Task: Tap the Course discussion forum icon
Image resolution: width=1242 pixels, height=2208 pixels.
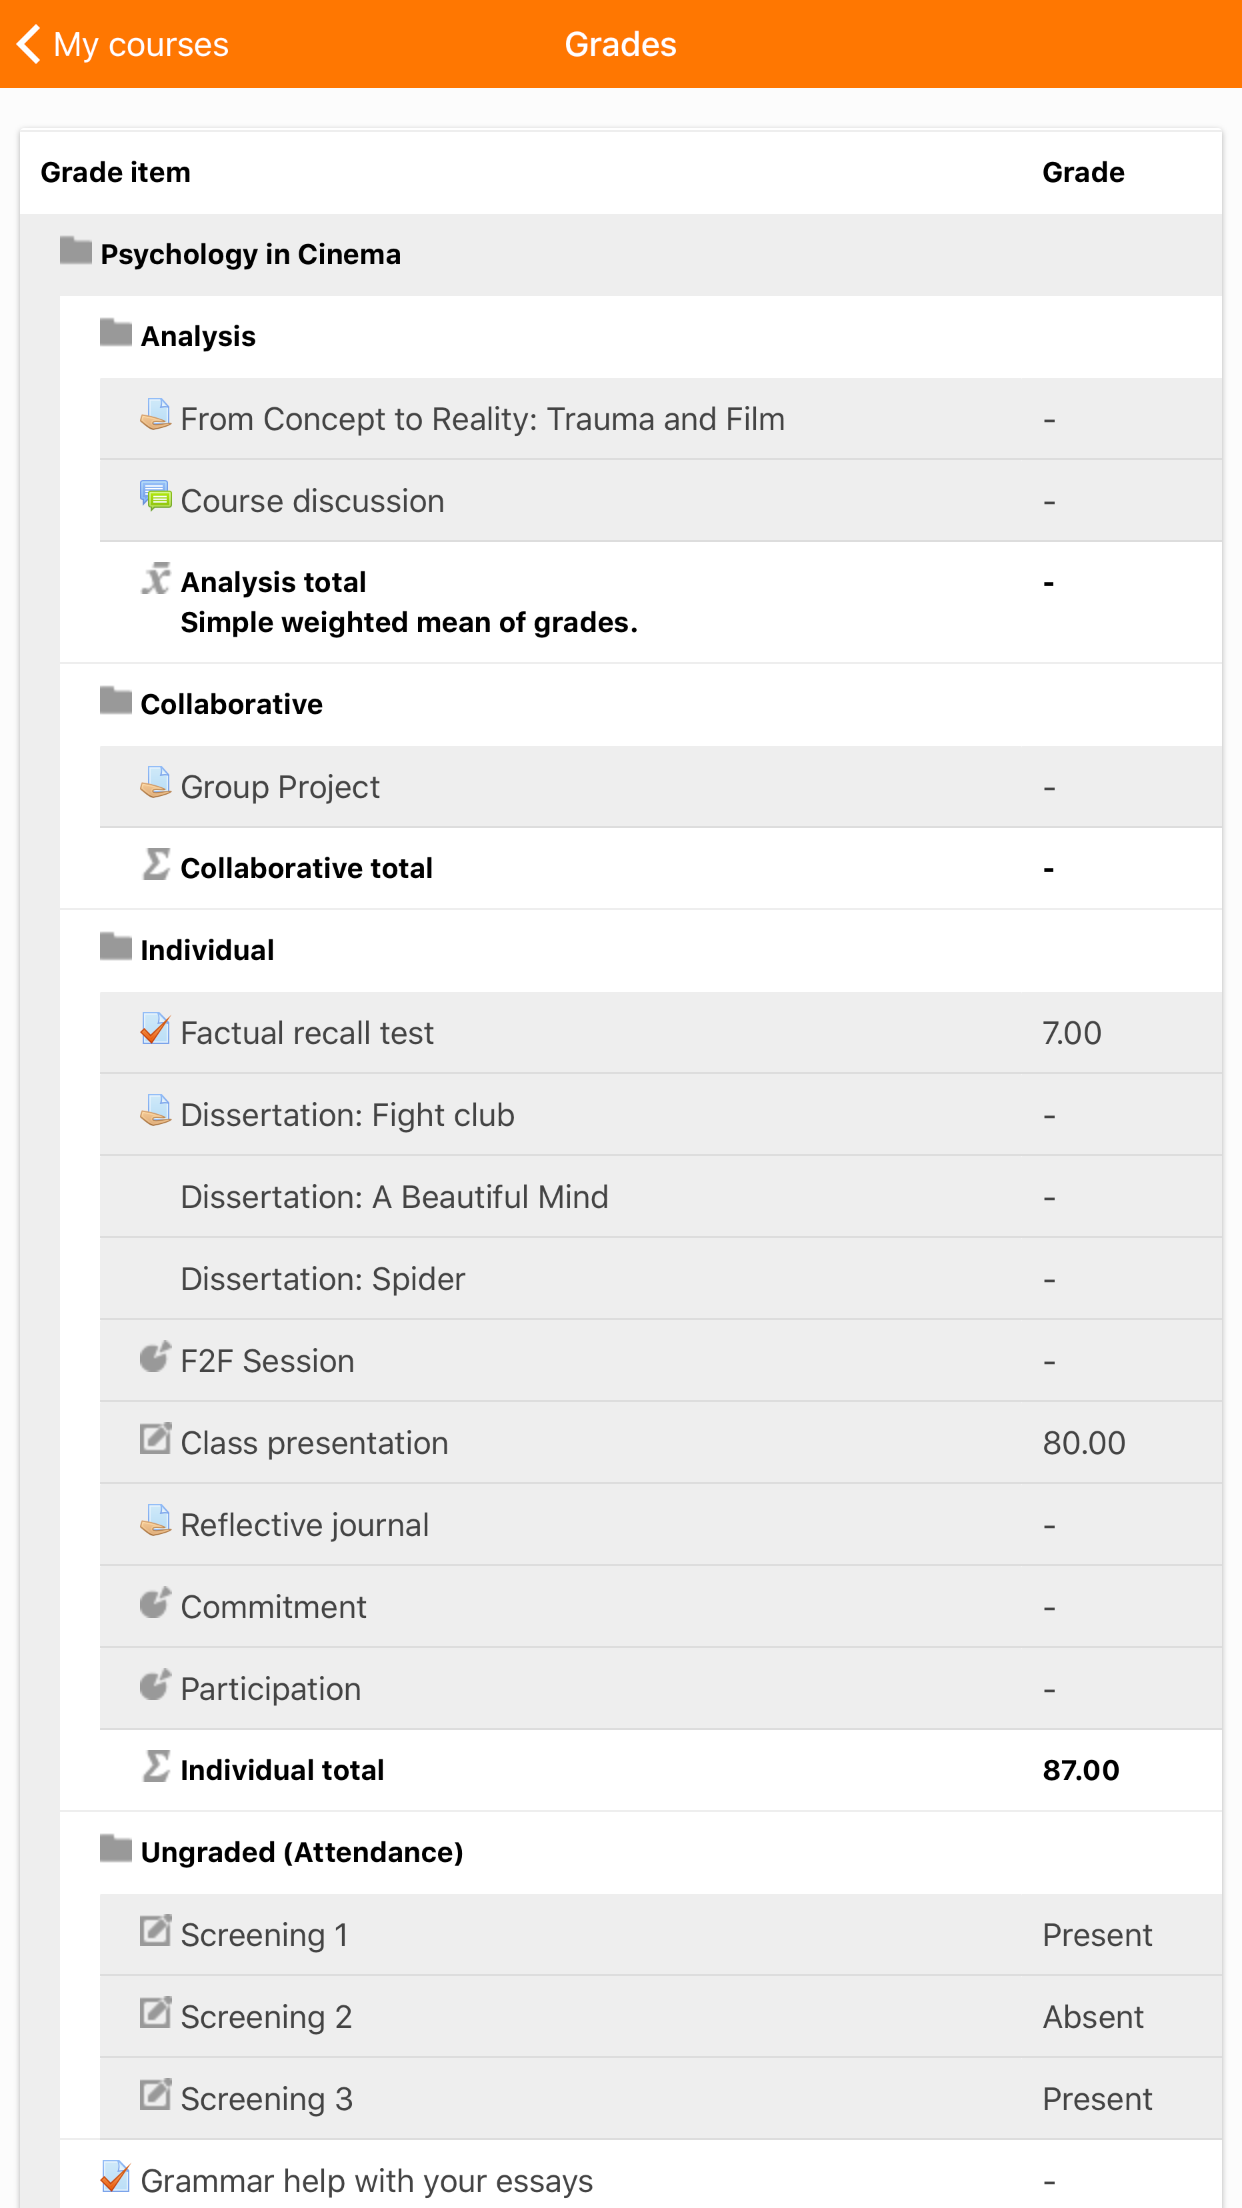Action: pyautogui.click(x=155, y=496)
